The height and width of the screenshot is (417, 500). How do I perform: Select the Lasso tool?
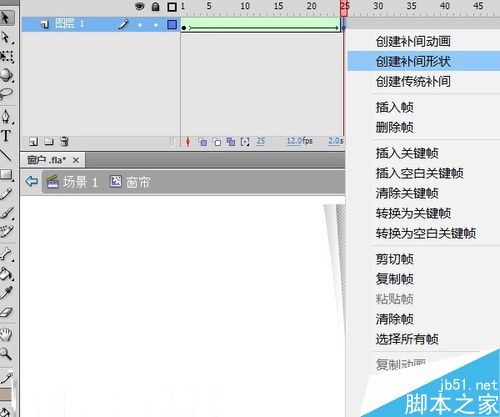[x=7, y=94]
